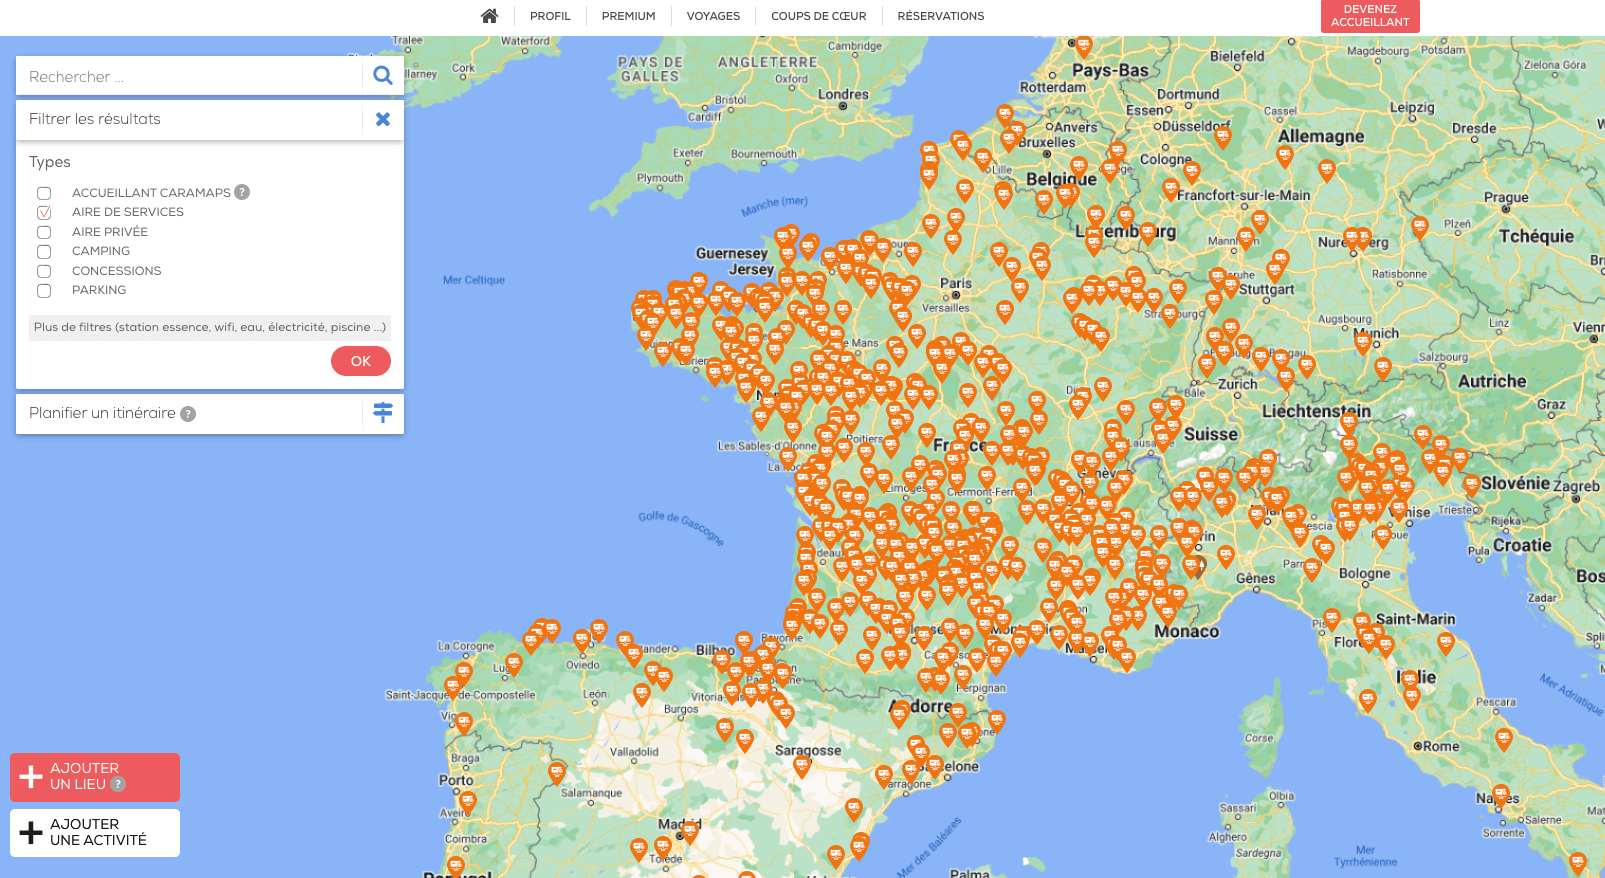This screenshot has height=878, width=1605.
Task: Select the map marker near Gênes
Action: pos(1226,556)
